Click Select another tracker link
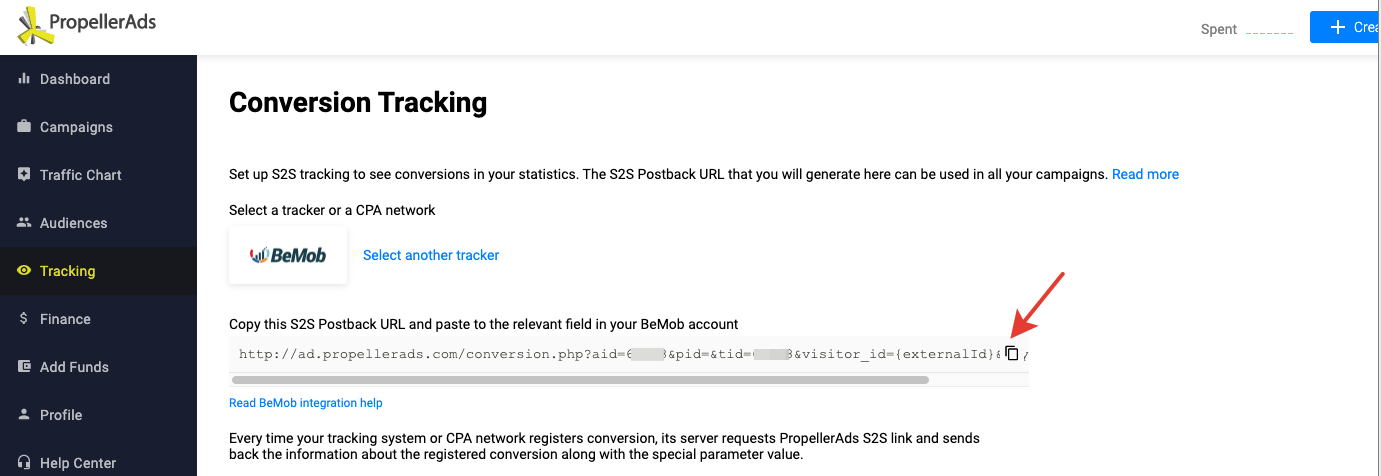Image resolution: width=1381 pixels, height=476 pixels. pos(431,255)
